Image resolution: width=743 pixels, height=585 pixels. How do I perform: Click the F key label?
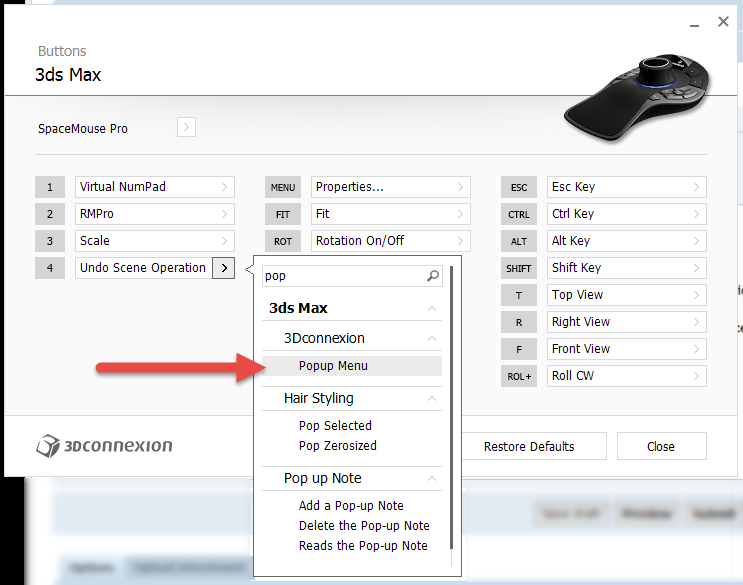click(x=519, y=349)
